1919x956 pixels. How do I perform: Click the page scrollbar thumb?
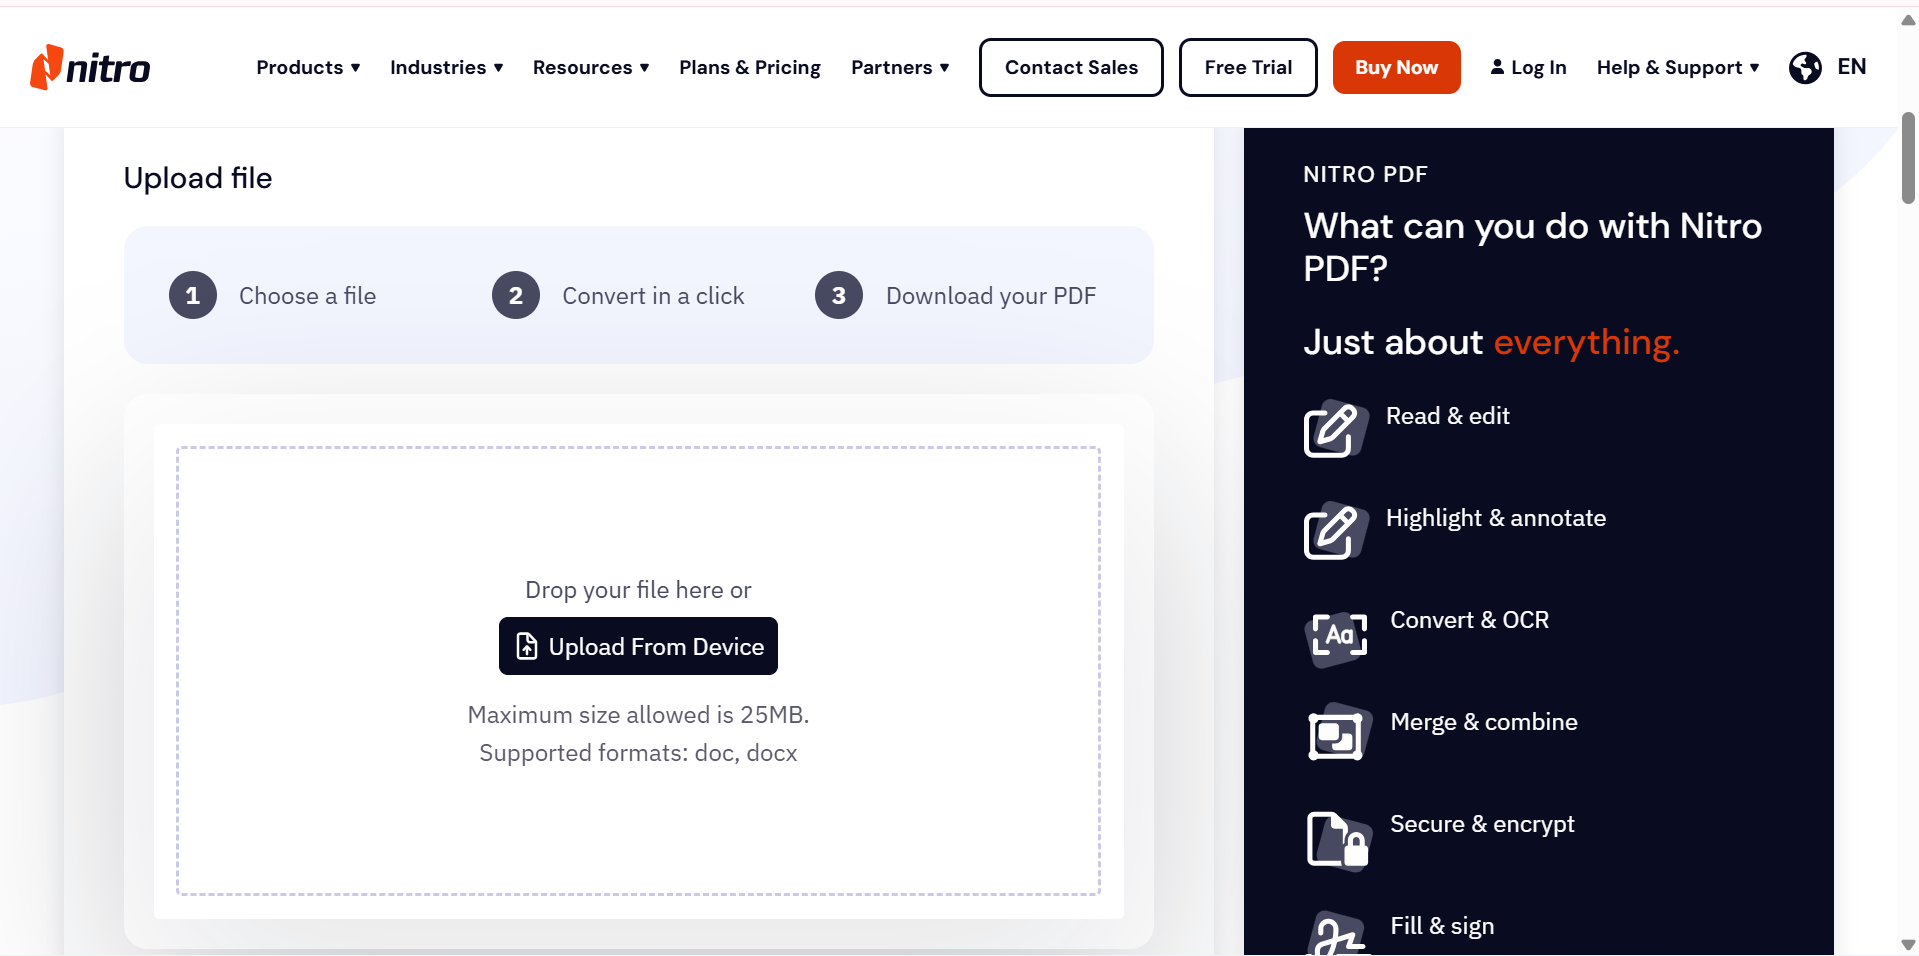(1908, 158)
